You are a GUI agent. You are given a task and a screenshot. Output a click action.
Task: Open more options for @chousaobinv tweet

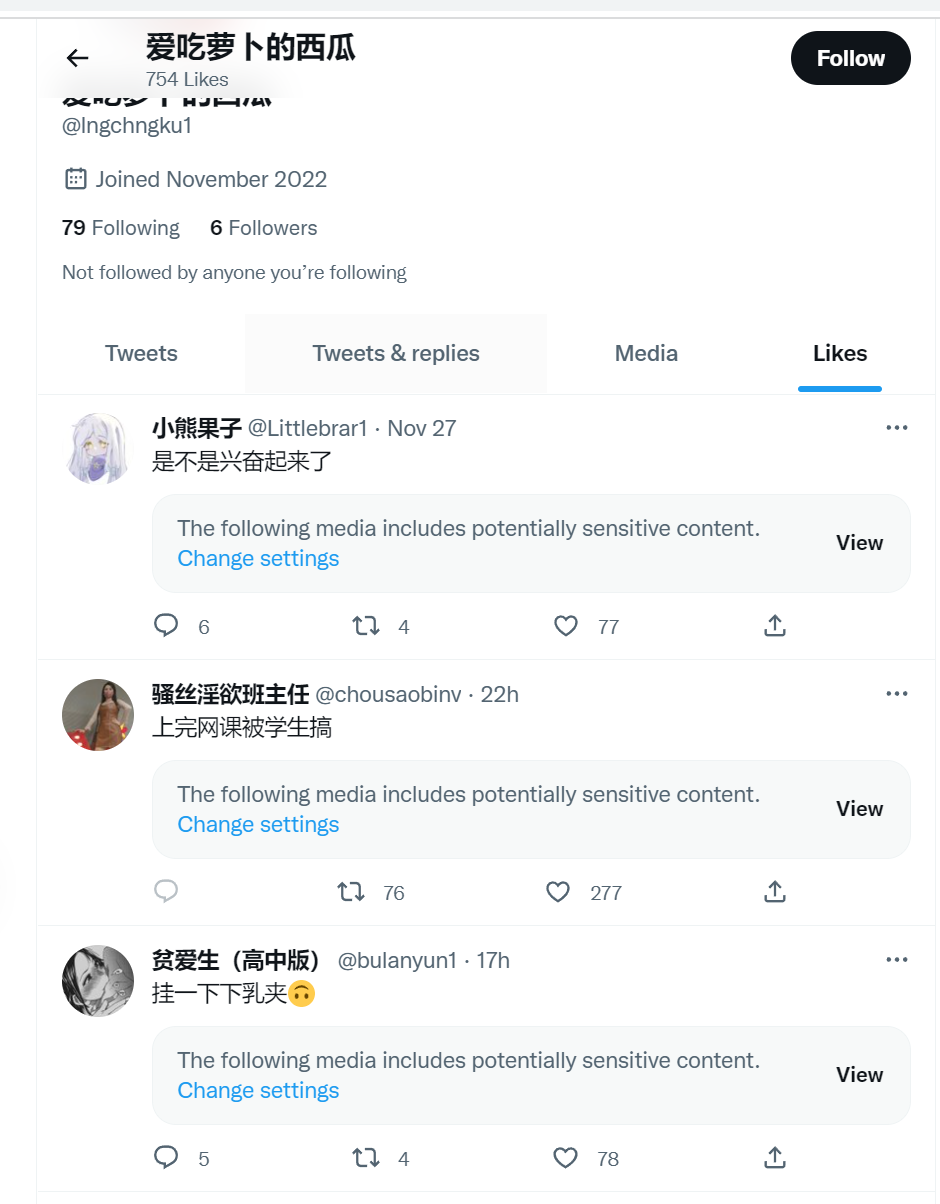click(x=897, y=694)
